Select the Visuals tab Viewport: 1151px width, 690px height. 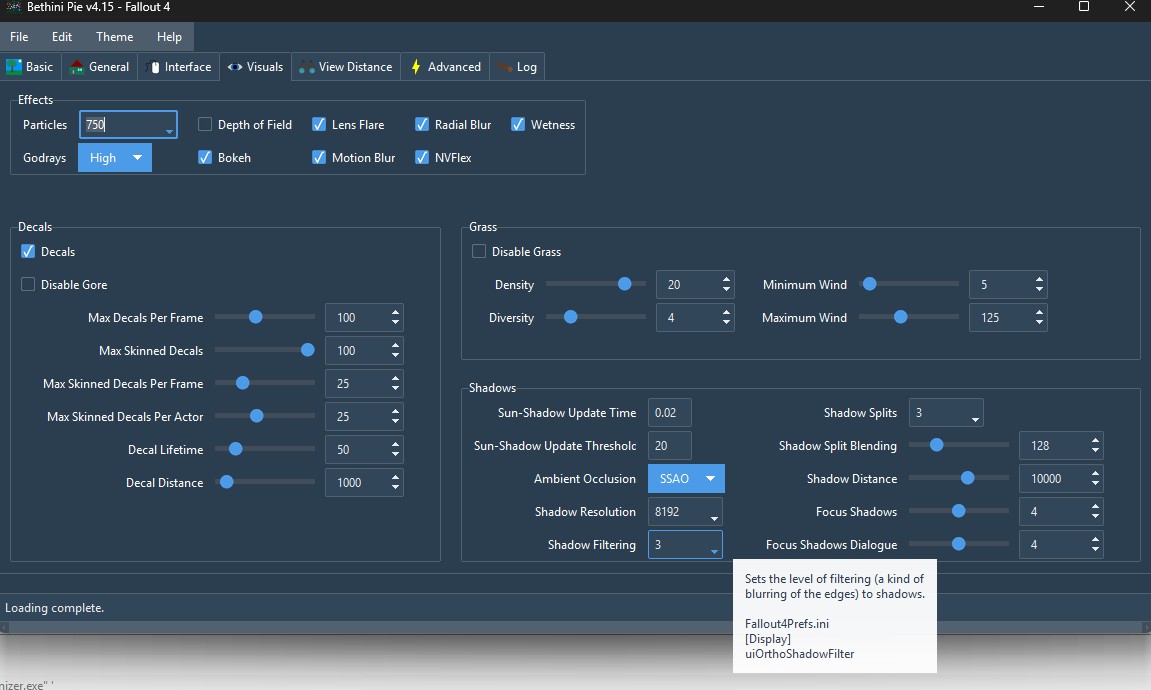[255, 67]
